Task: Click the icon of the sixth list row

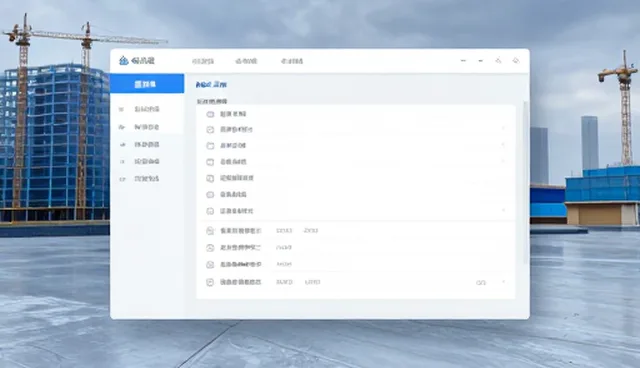Action: tap(210, 195)
